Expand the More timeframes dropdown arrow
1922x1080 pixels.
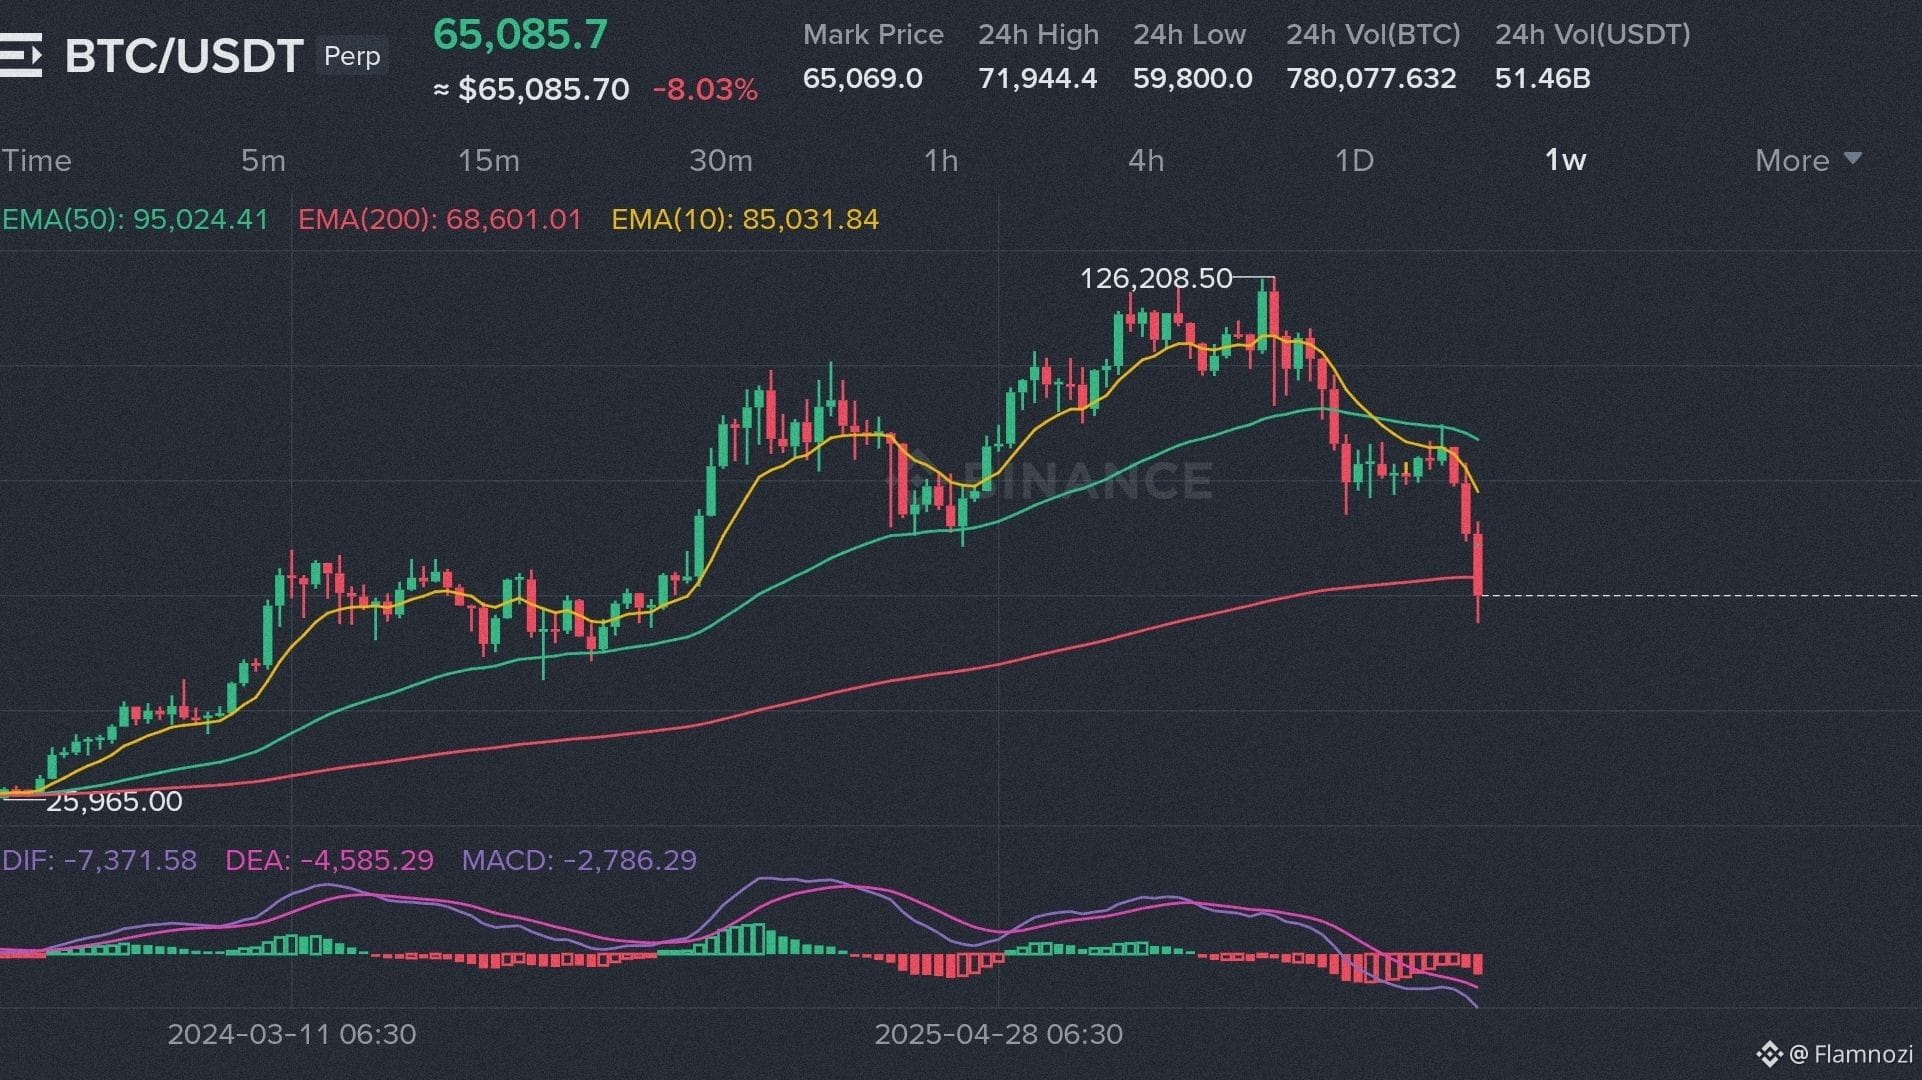pyautogui.click(x=1852, y=159)
